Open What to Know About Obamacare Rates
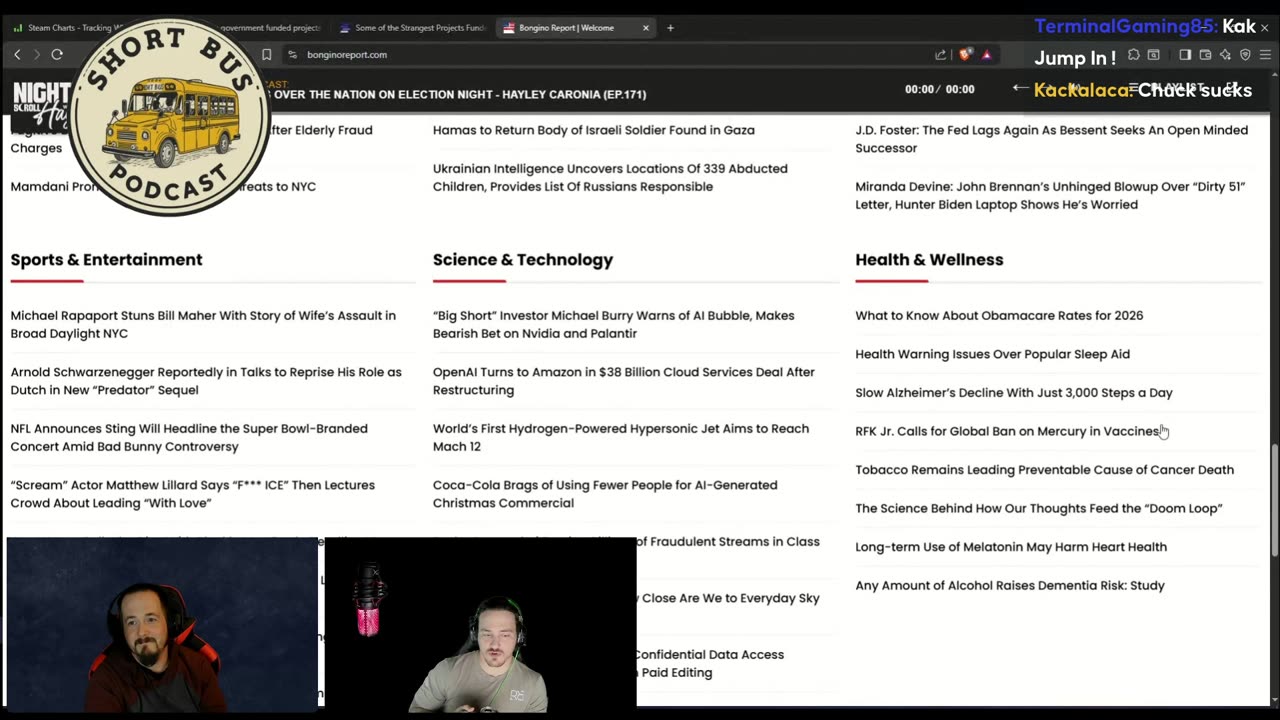1280x720 pixels. point(999,316)
